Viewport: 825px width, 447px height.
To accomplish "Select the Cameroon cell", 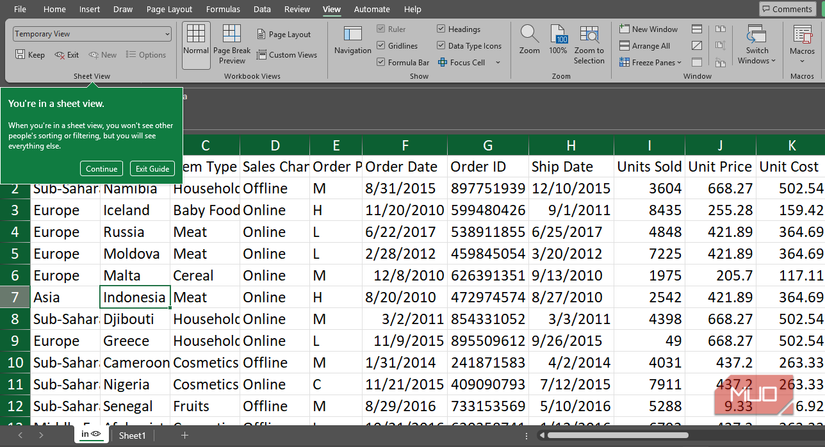I will (135, 363).
